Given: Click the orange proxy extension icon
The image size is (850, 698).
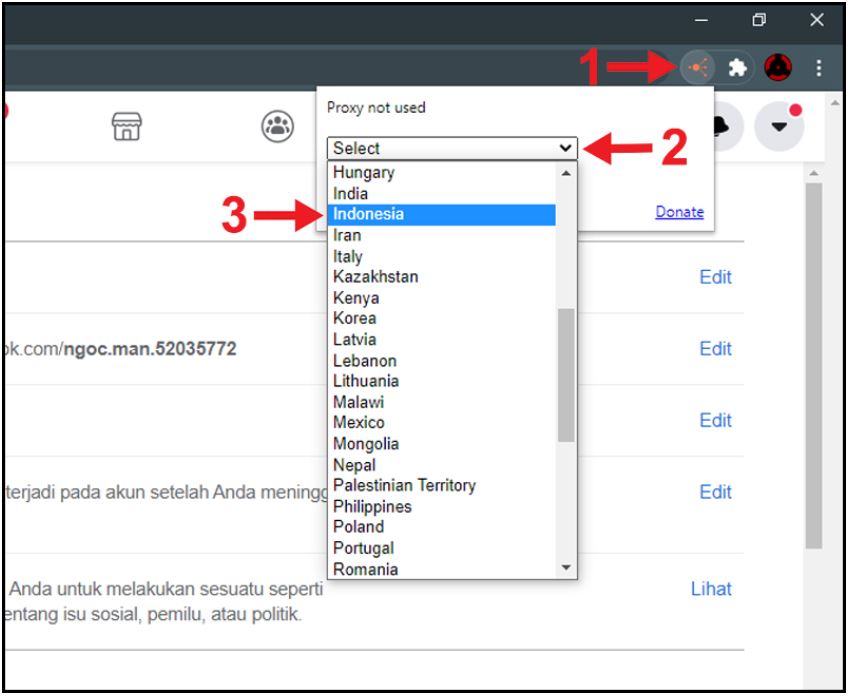Looking at the screenshot, I should pyautogui.click(x=698, y=68).
